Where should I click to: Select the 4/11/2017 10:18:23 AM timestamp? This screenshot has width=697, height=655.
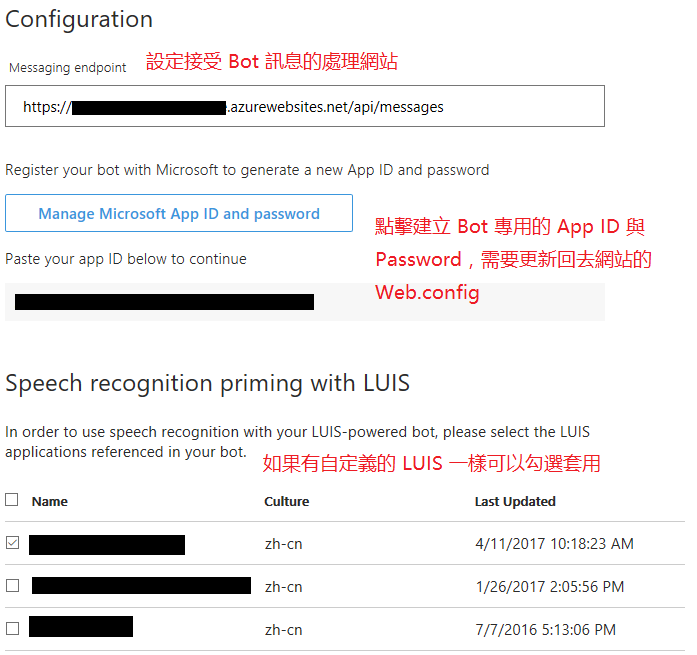point(553,544)
